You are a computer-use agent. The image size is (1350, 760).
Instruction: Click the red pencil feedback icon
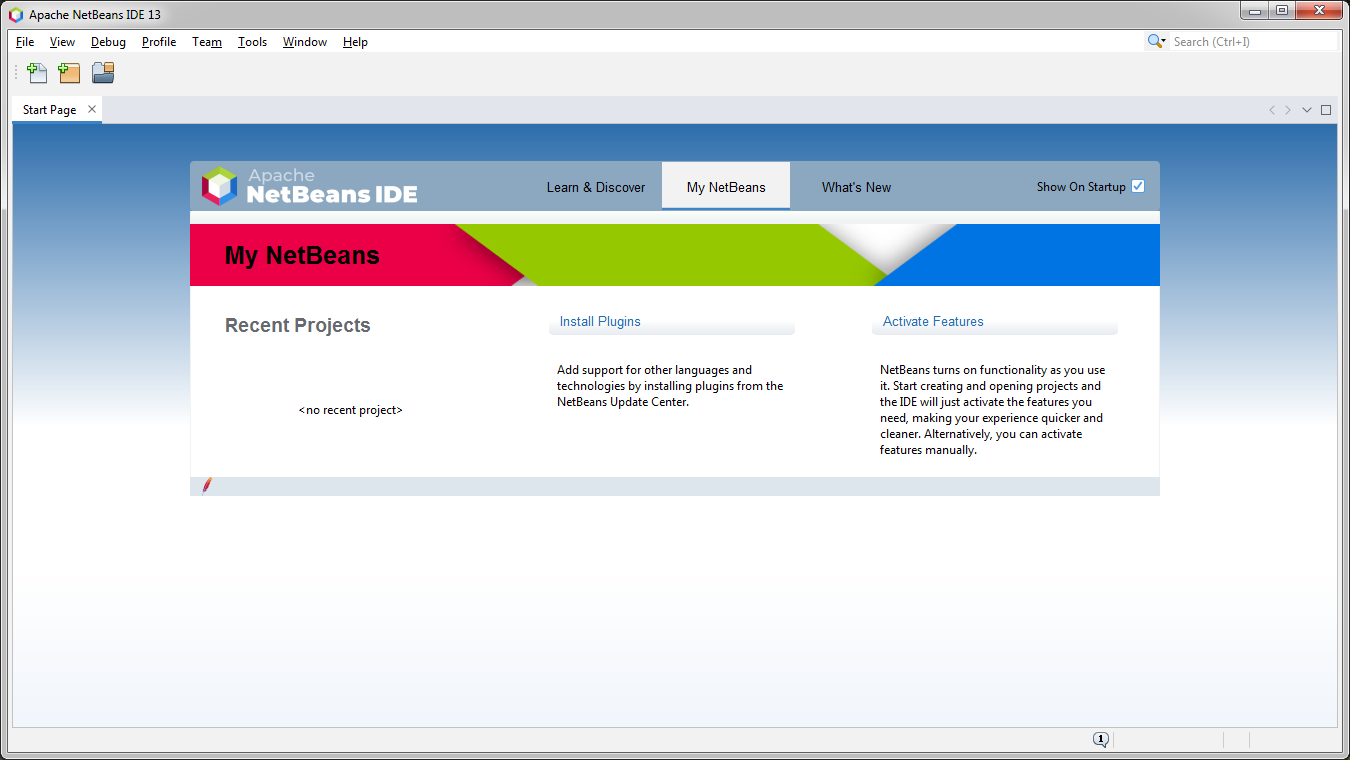coord(206,486)
